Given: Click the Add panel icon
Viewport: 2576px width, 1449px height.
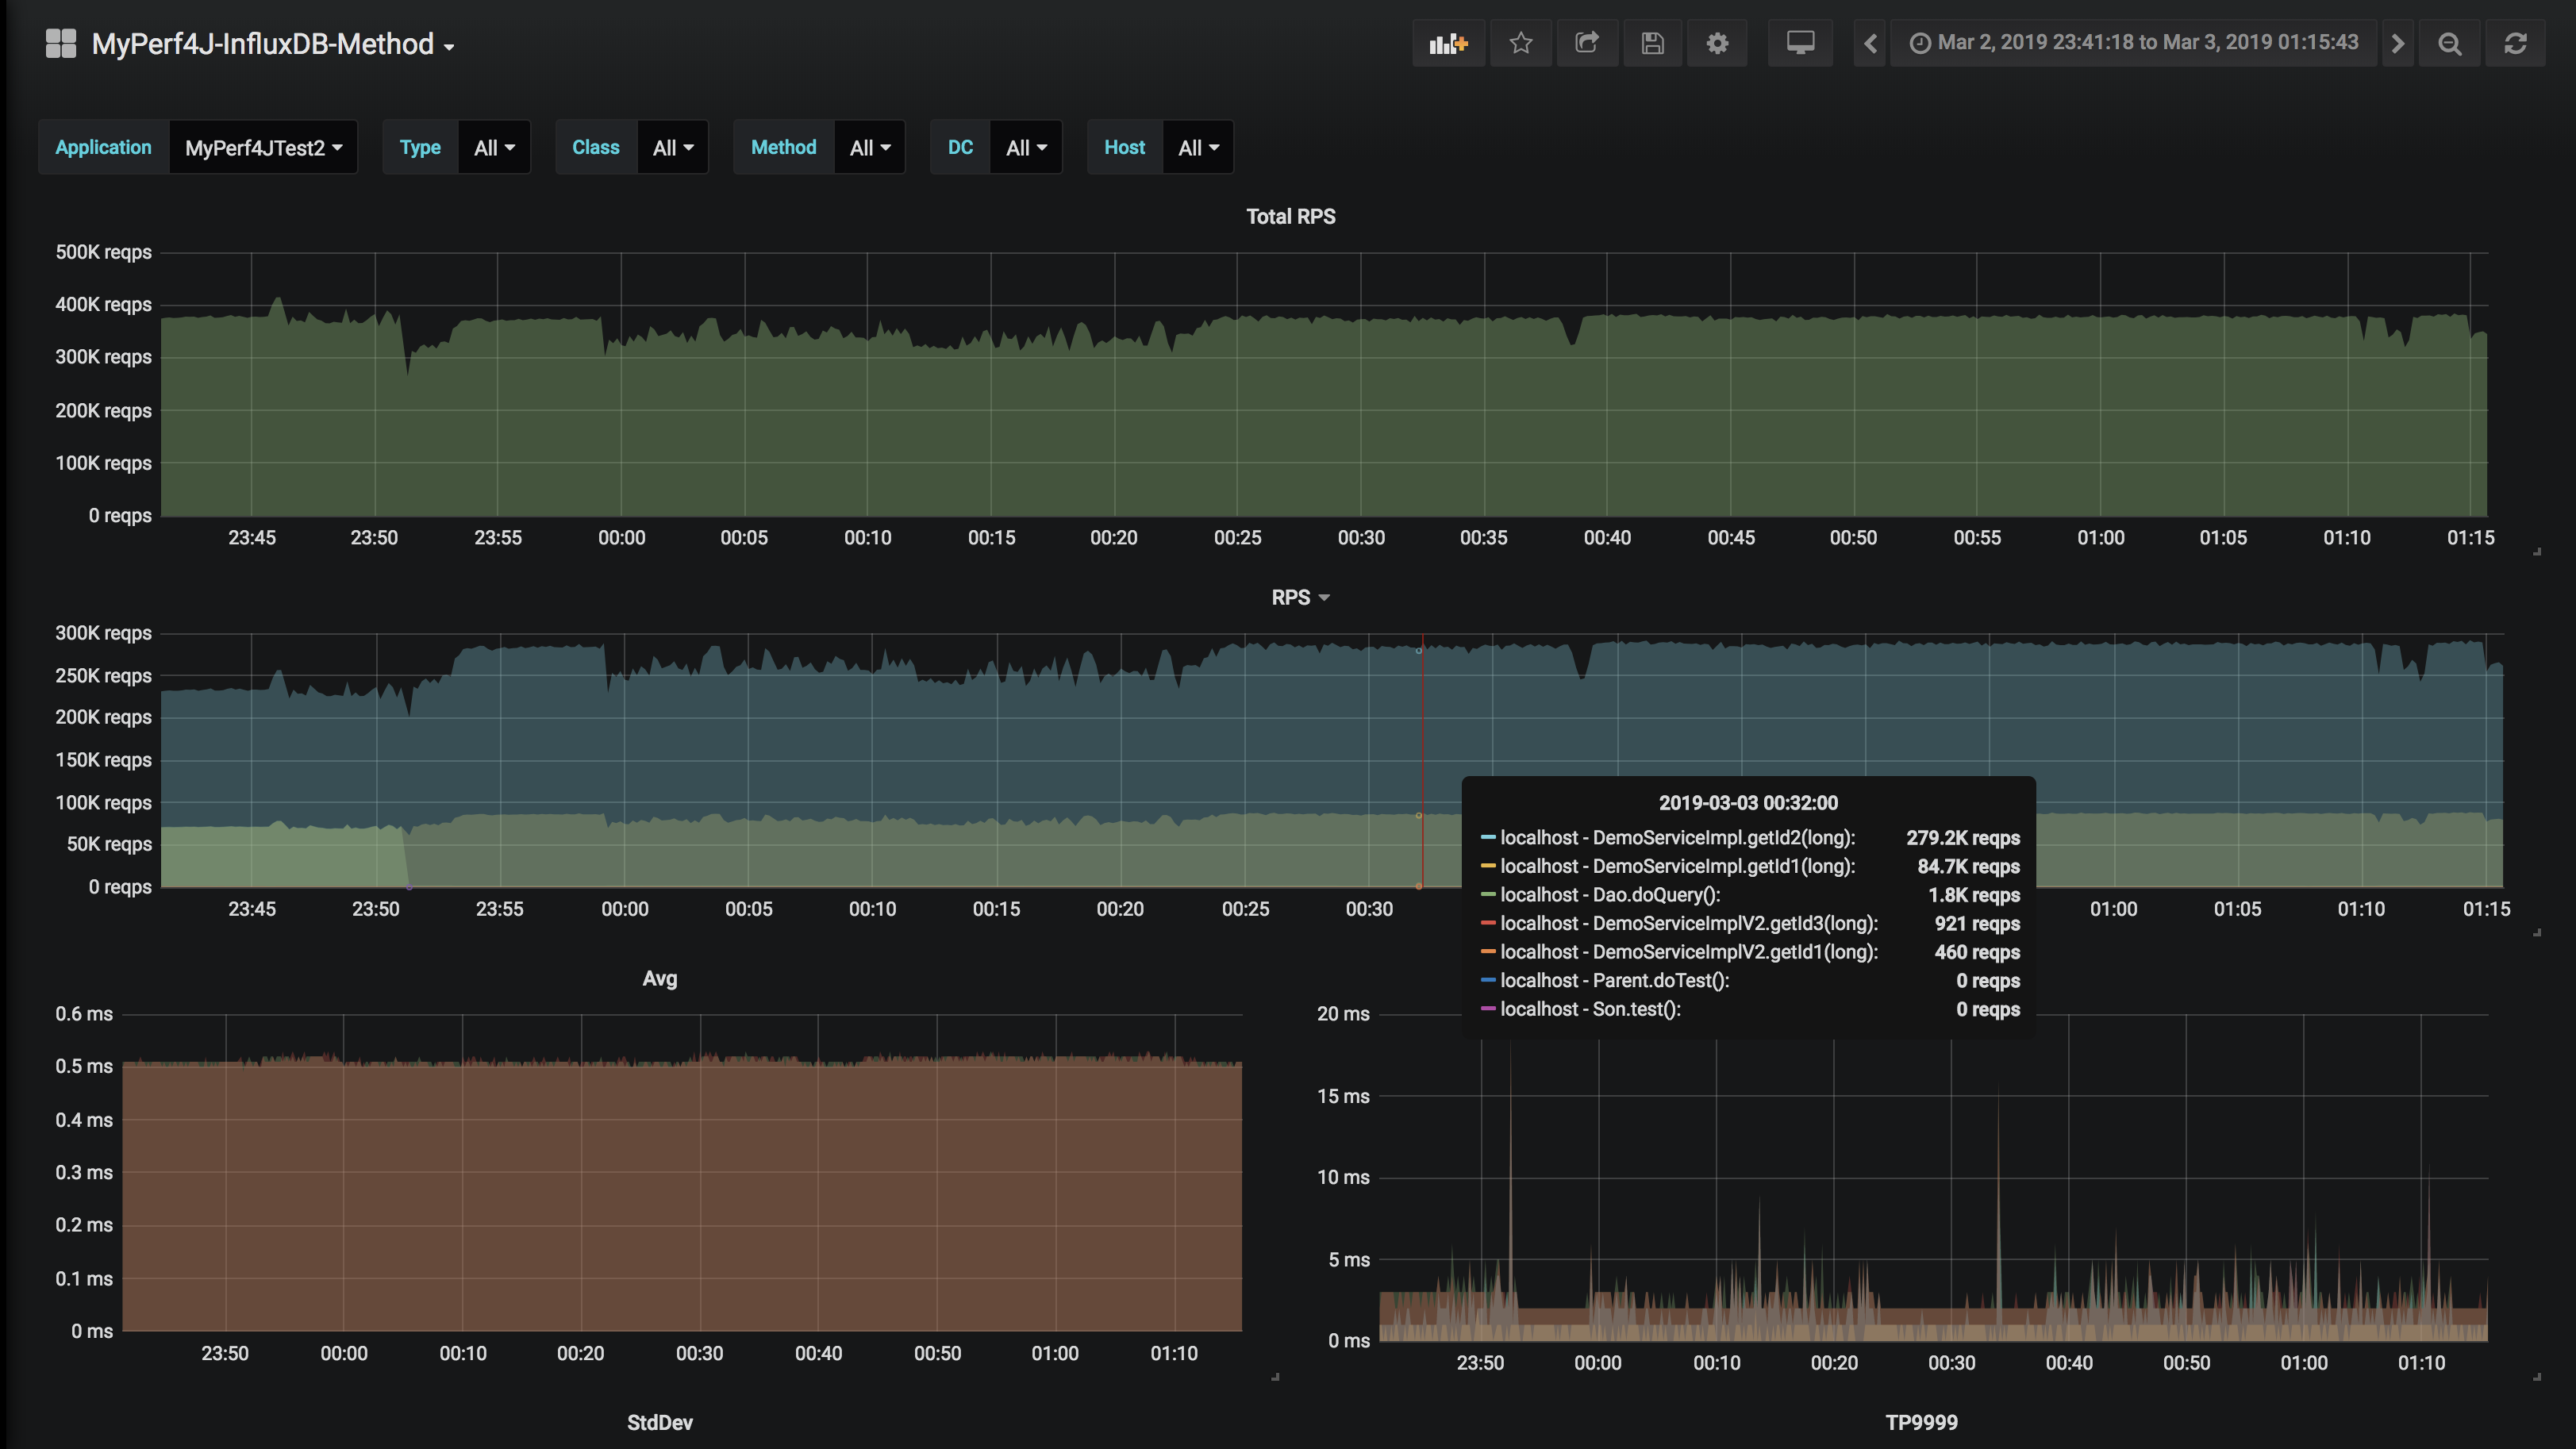Looking at the screenshot, I should [x=1448, y=43].
